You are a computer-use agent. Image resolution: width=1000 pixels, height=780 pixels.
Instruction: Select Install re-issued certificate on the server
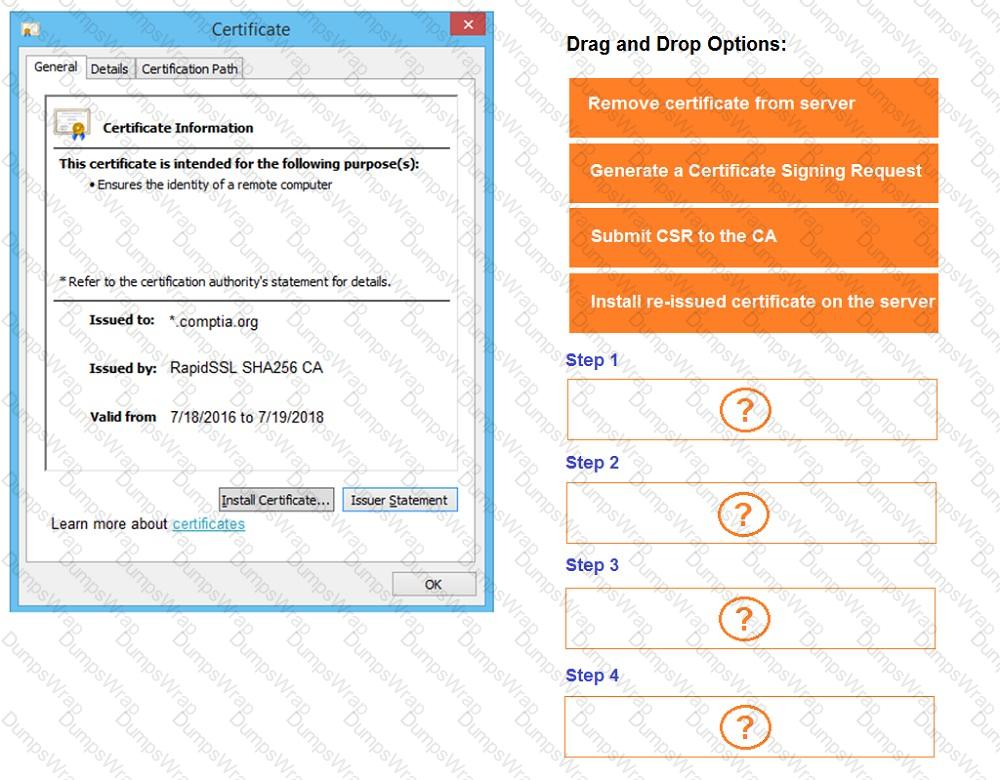(753, 304)
